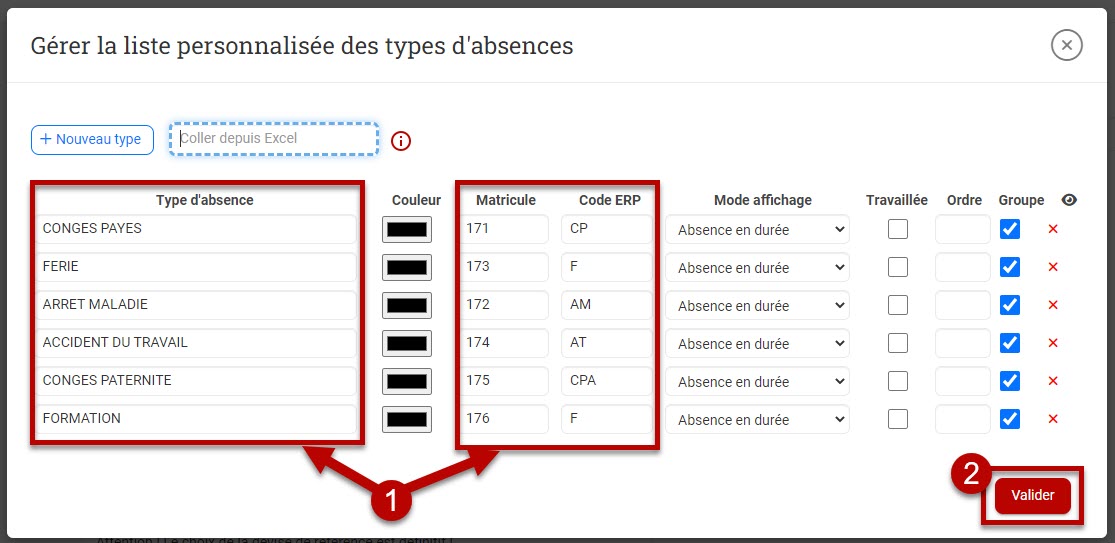Viewport: 1115px width, 543px height.
Task: Delete the CONGES PAYES row with red X
Action: [x=1052, y=230]
